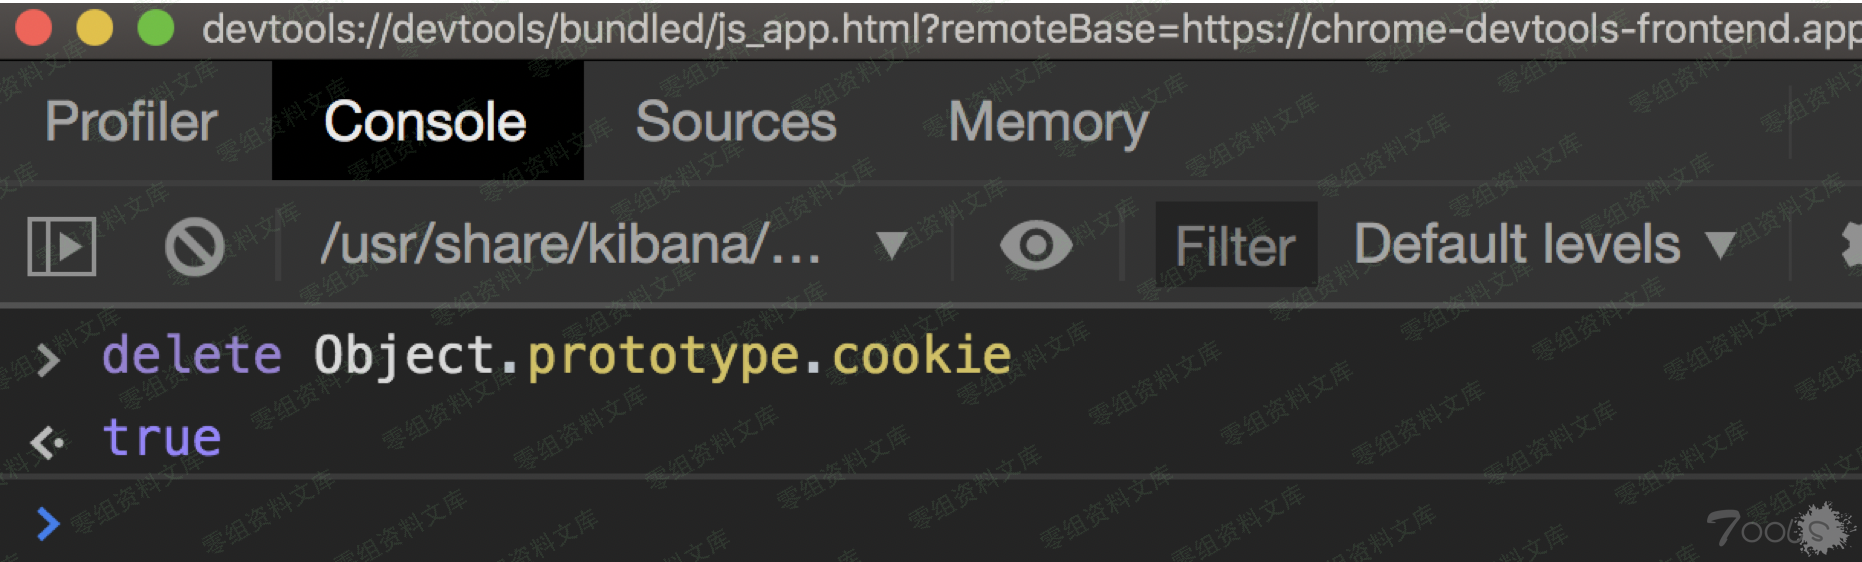Image resolution: width=1862 pixels, height=562 pixels.
Task: Click the input chevron beside the delete command
Action: pyautogui.click(x=47, y=359)
